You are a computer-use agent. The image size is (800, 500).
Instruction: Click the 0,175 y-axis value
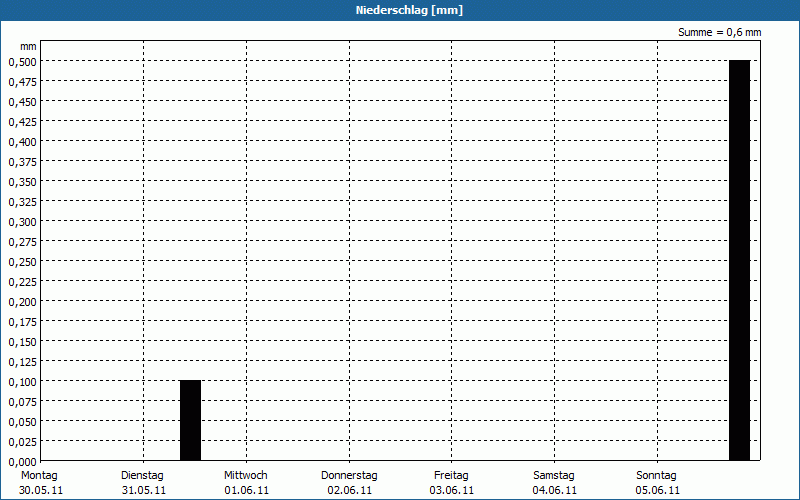pyautogui.click(x=22, y=322)
